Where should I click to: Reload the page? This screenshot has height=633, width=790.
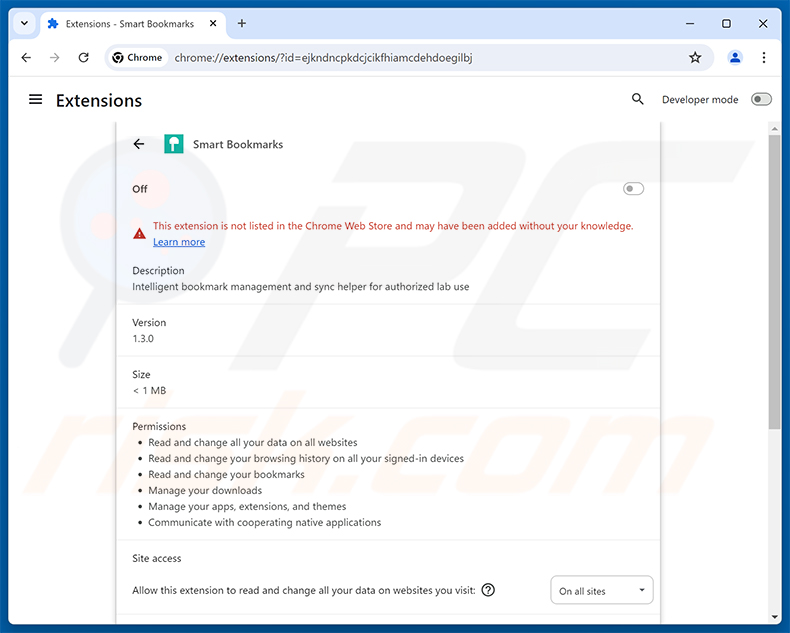84,57
